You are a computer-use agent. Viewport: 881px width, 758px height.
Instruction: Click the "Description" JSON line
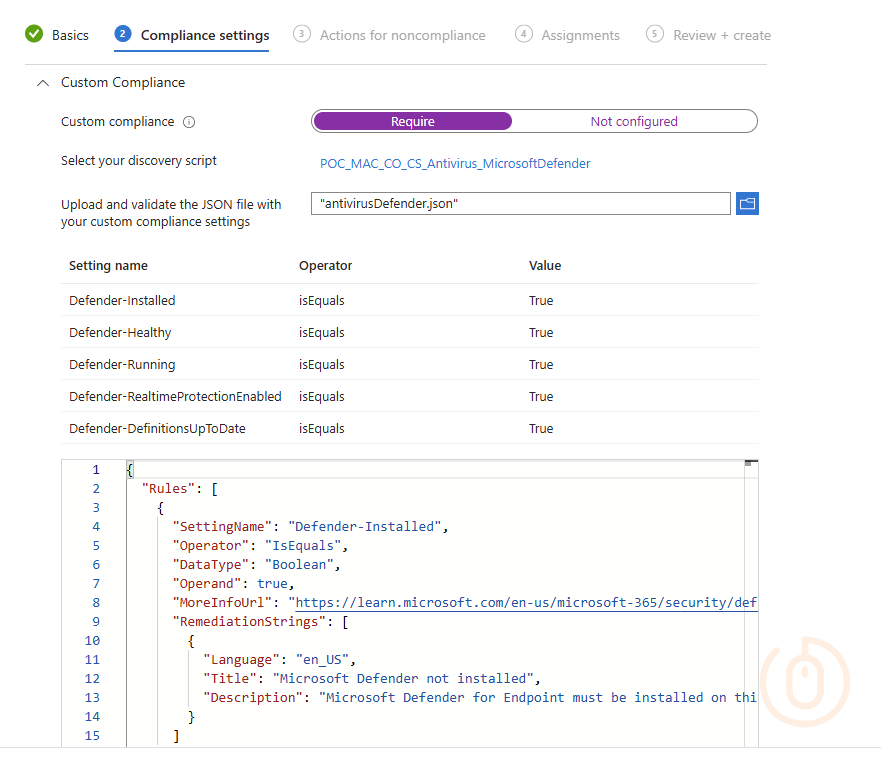479,697
